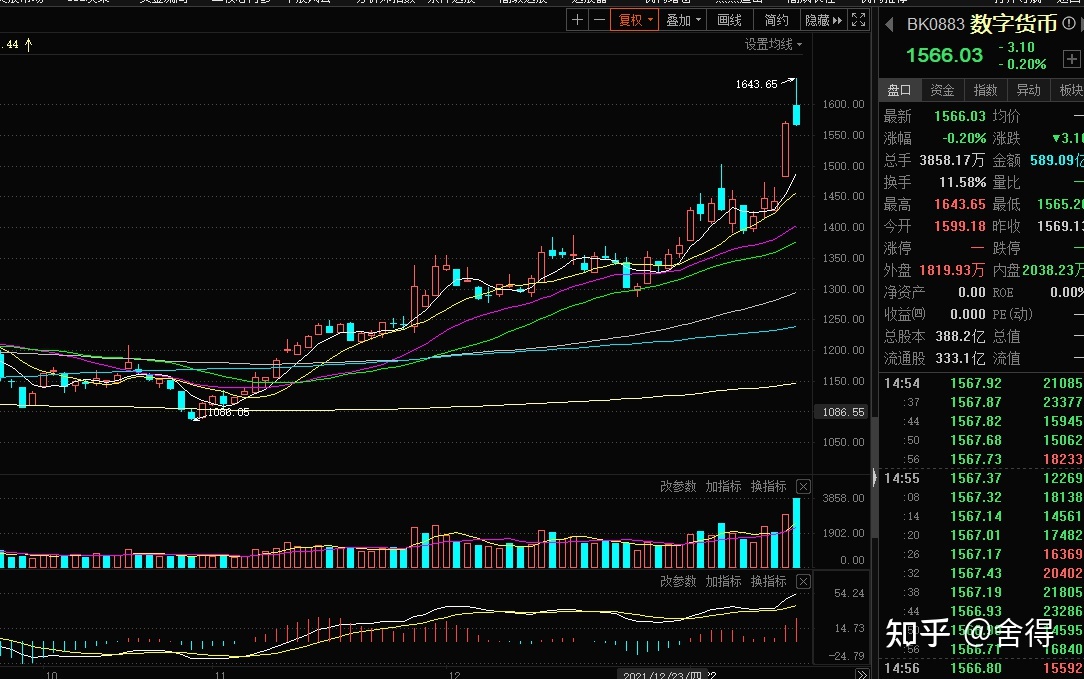
Task: Open the 复权 dropdown
Action: (x=636, y=19)
